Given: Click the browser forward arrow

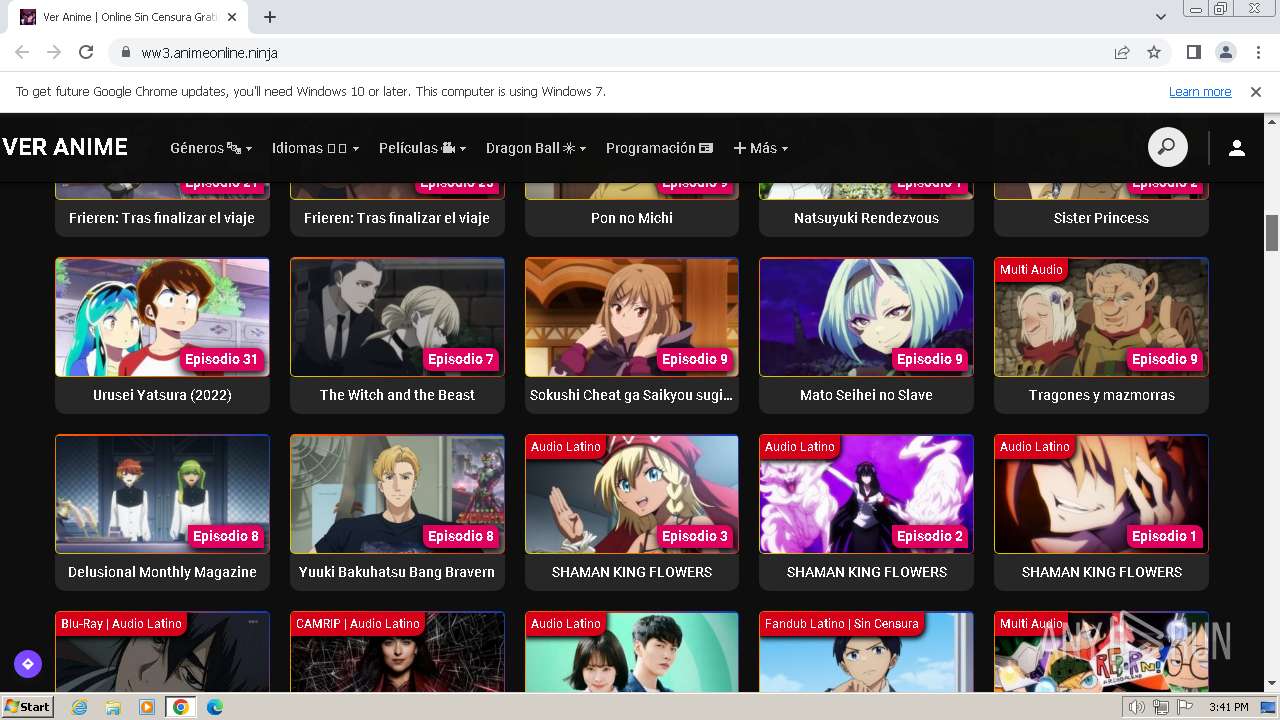Looking at the screenshot, I should click(54, 52).
